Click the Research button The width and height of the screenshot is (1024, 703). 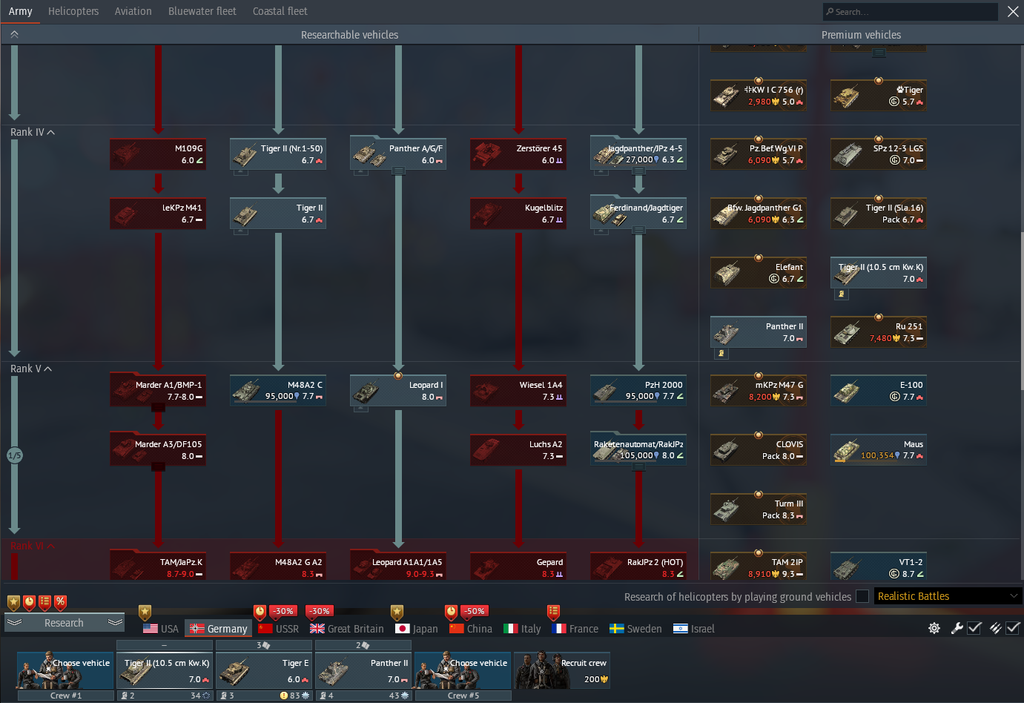[x=64, y=623]
